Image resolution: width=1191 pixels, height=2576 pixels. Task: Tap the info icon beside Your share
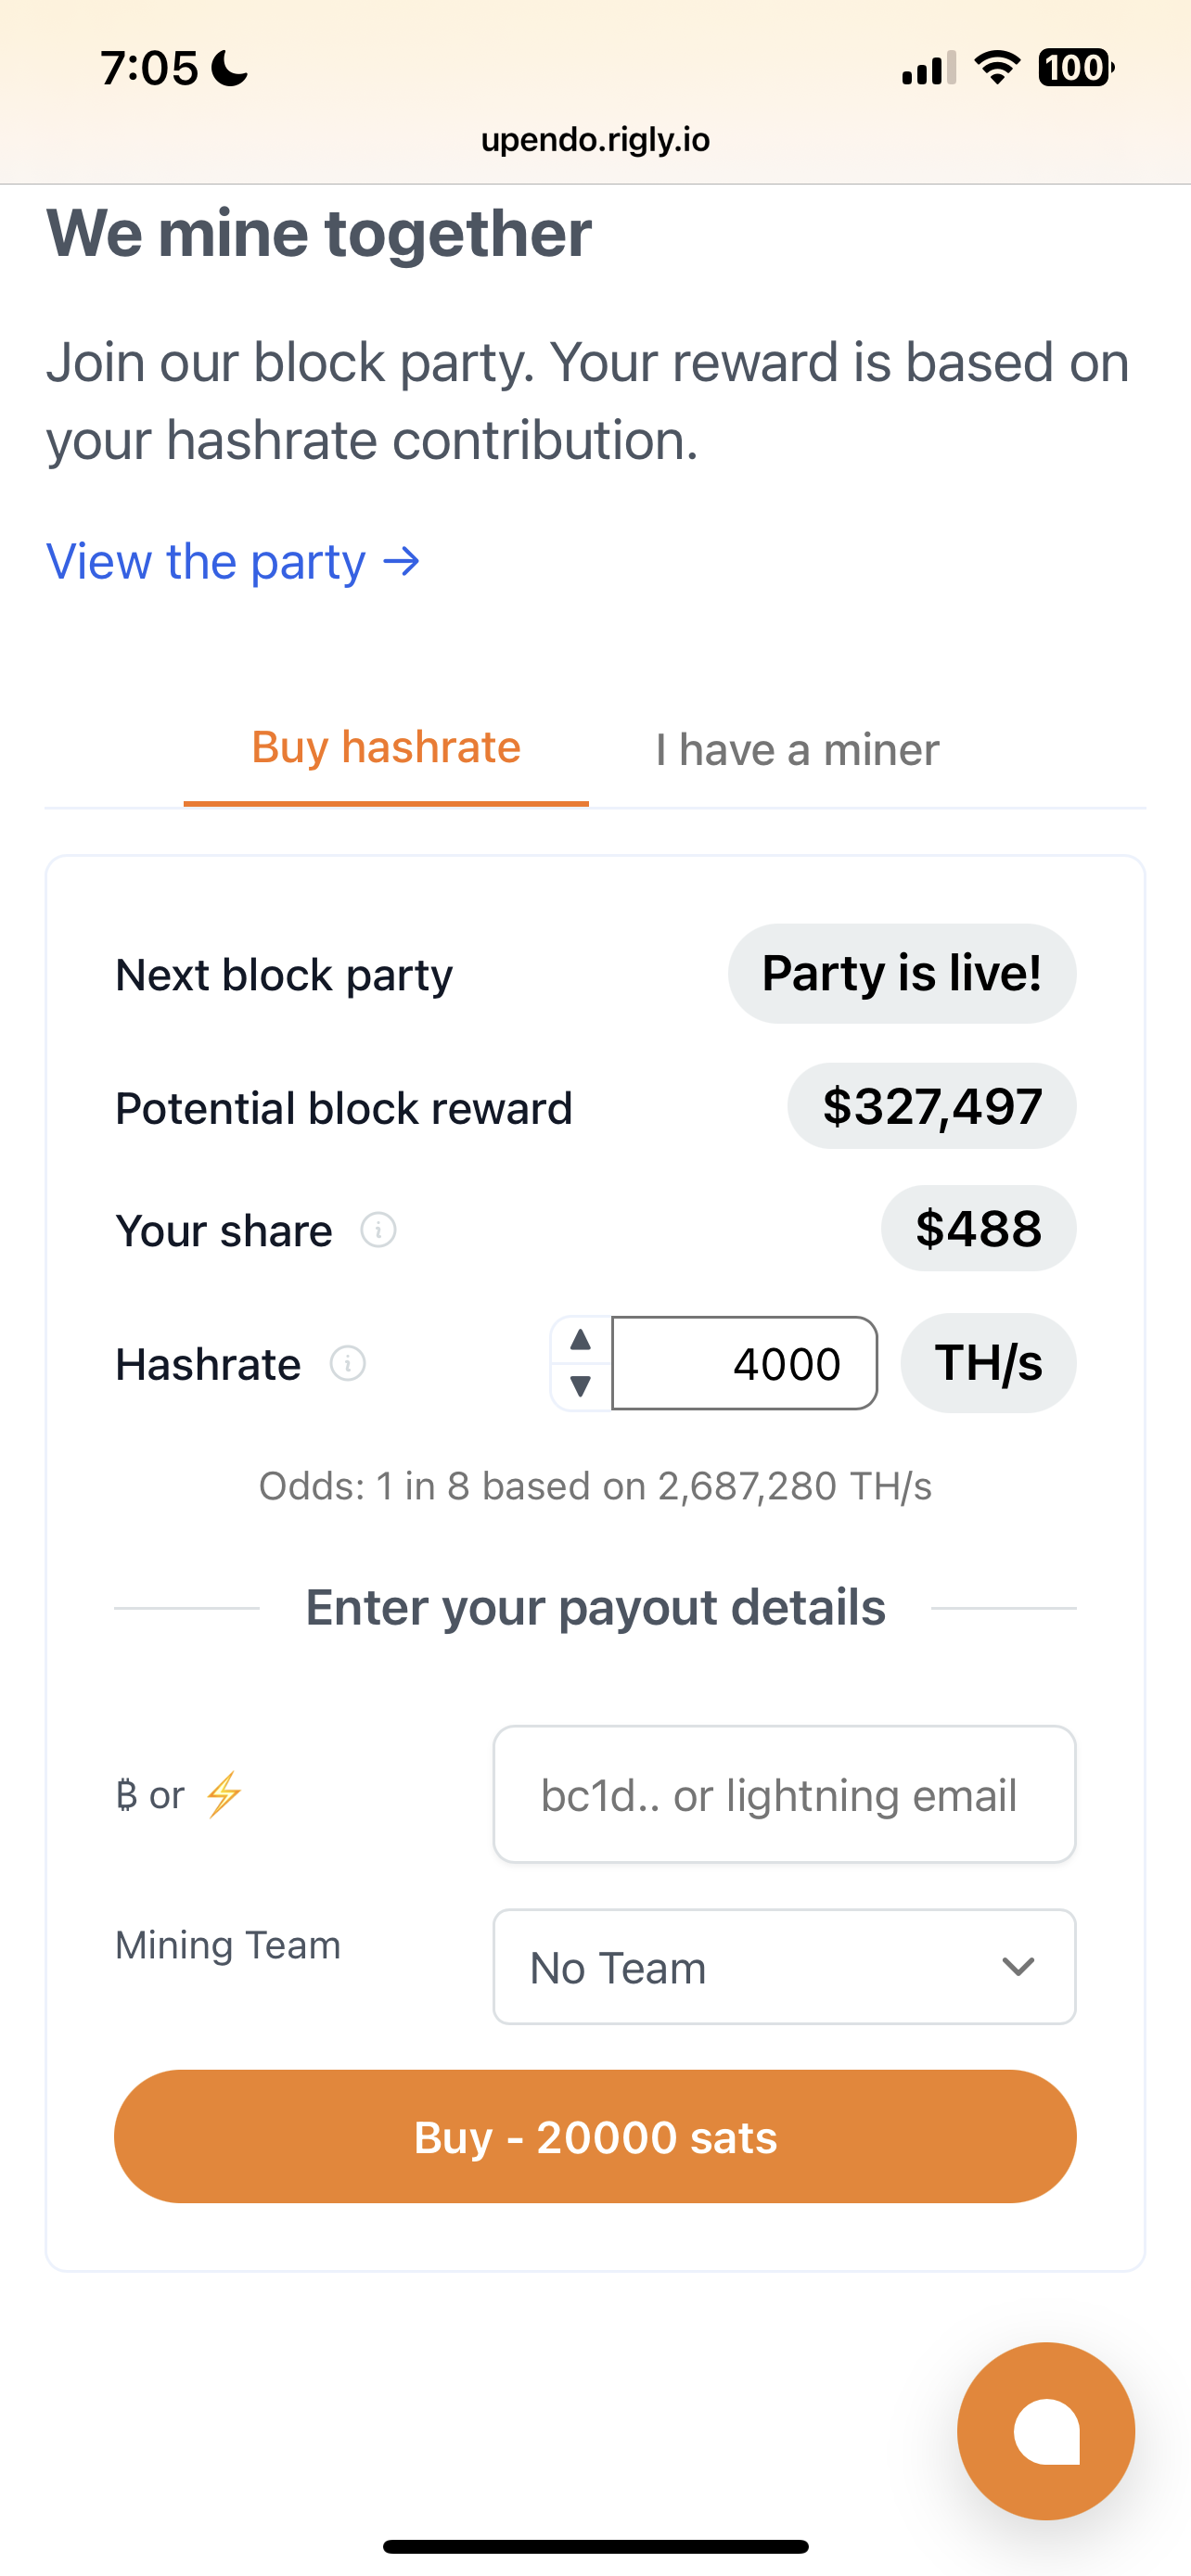(378, 1229)
